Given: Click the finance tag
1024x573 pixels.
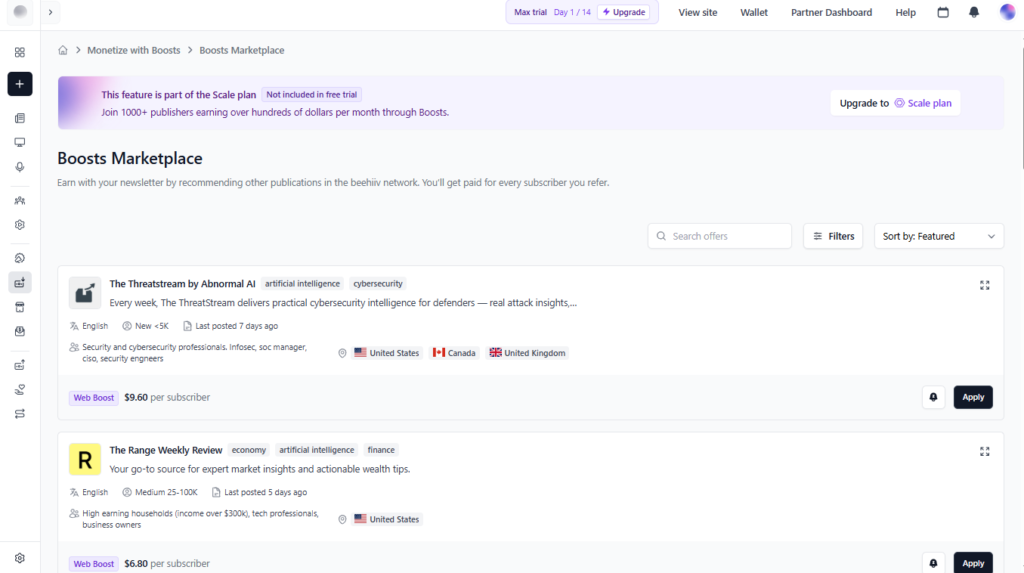Looking at the screenshot, I should [x=381, y=450].
